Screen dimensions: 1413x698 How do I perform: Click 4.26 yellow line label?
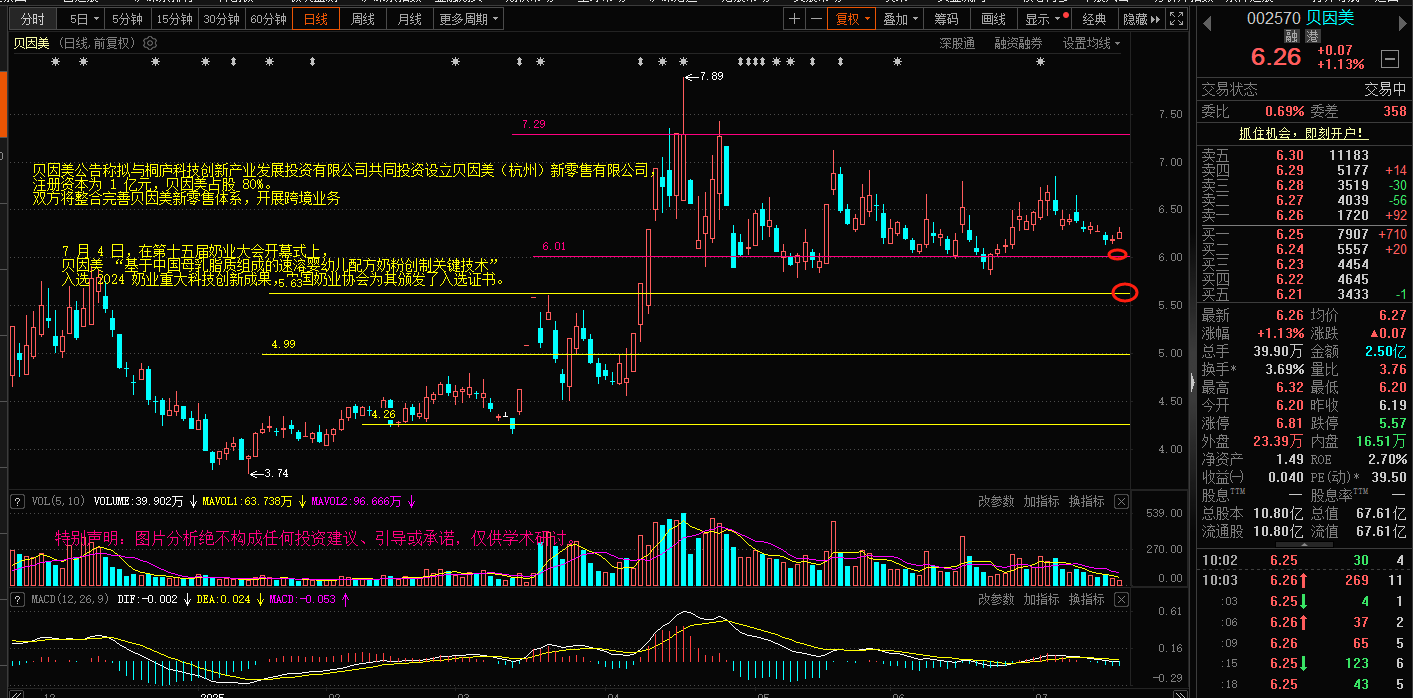tap(384, 413)
